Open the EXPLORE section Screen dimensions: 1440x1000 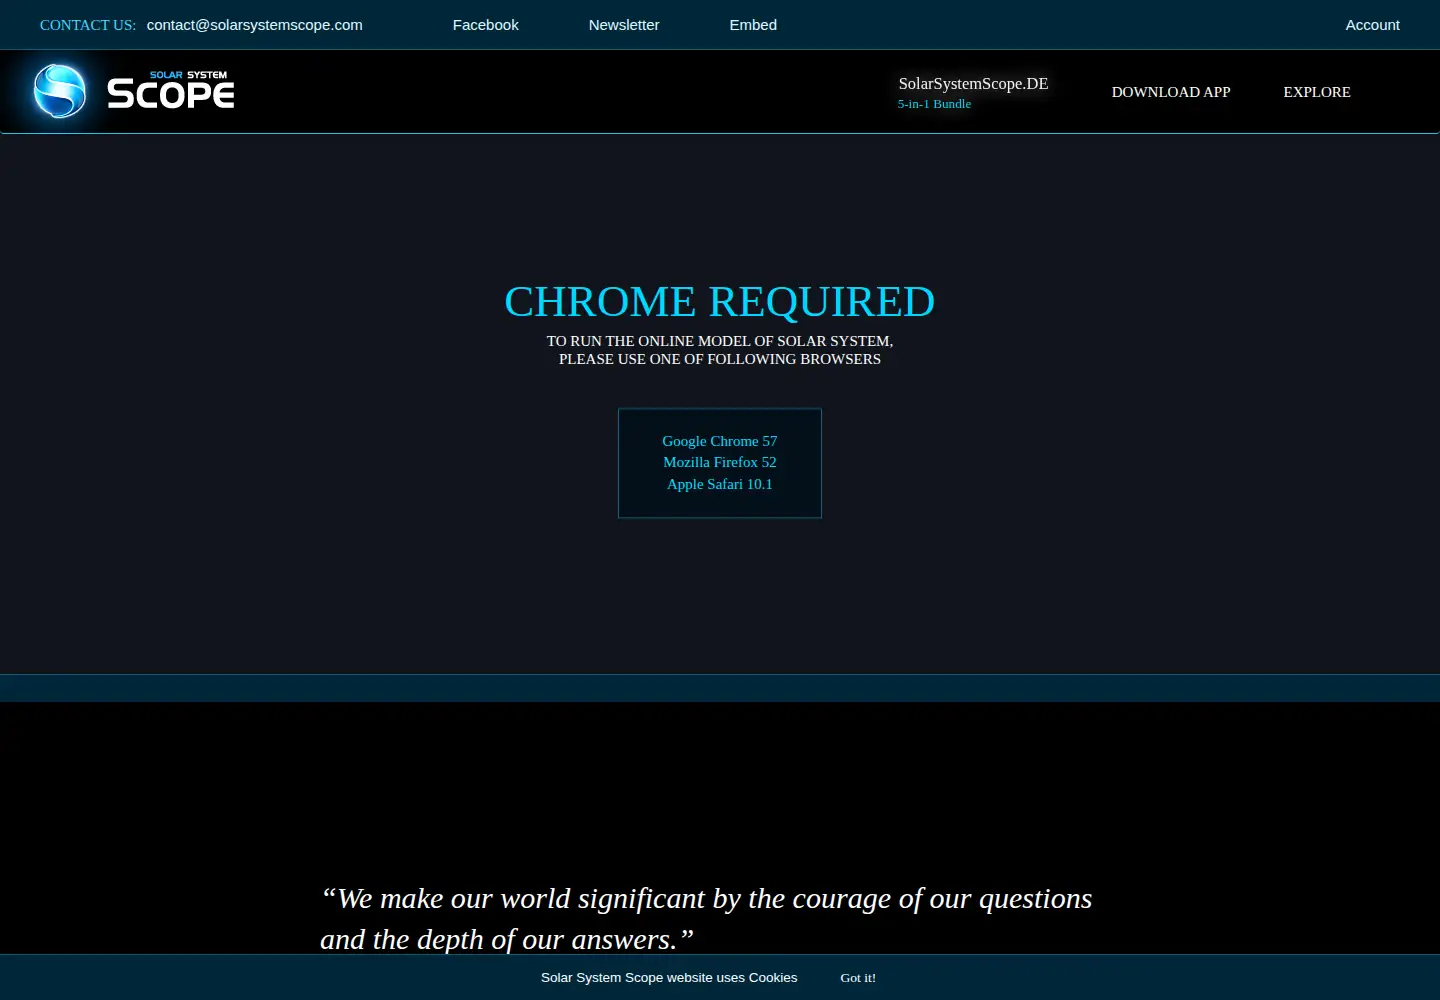click(1317, 92)
